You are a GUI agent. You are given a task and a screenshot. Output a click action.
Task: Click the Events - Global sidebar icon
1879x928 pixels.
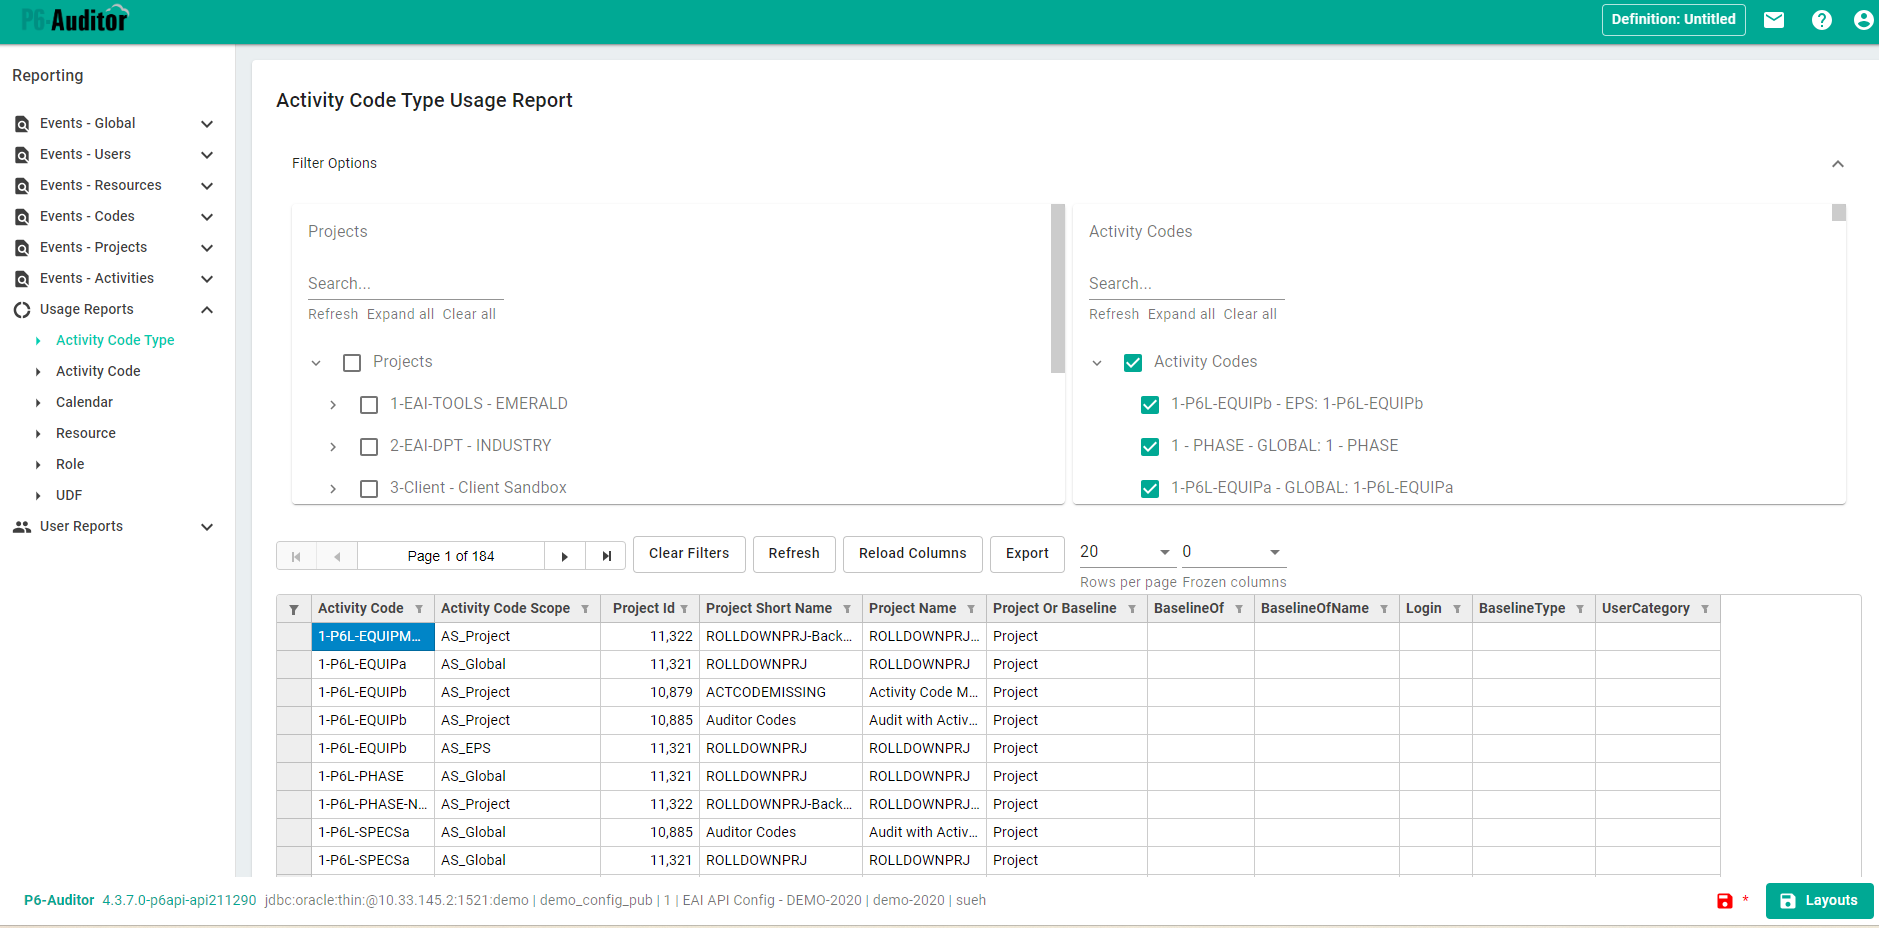point(22,123)
